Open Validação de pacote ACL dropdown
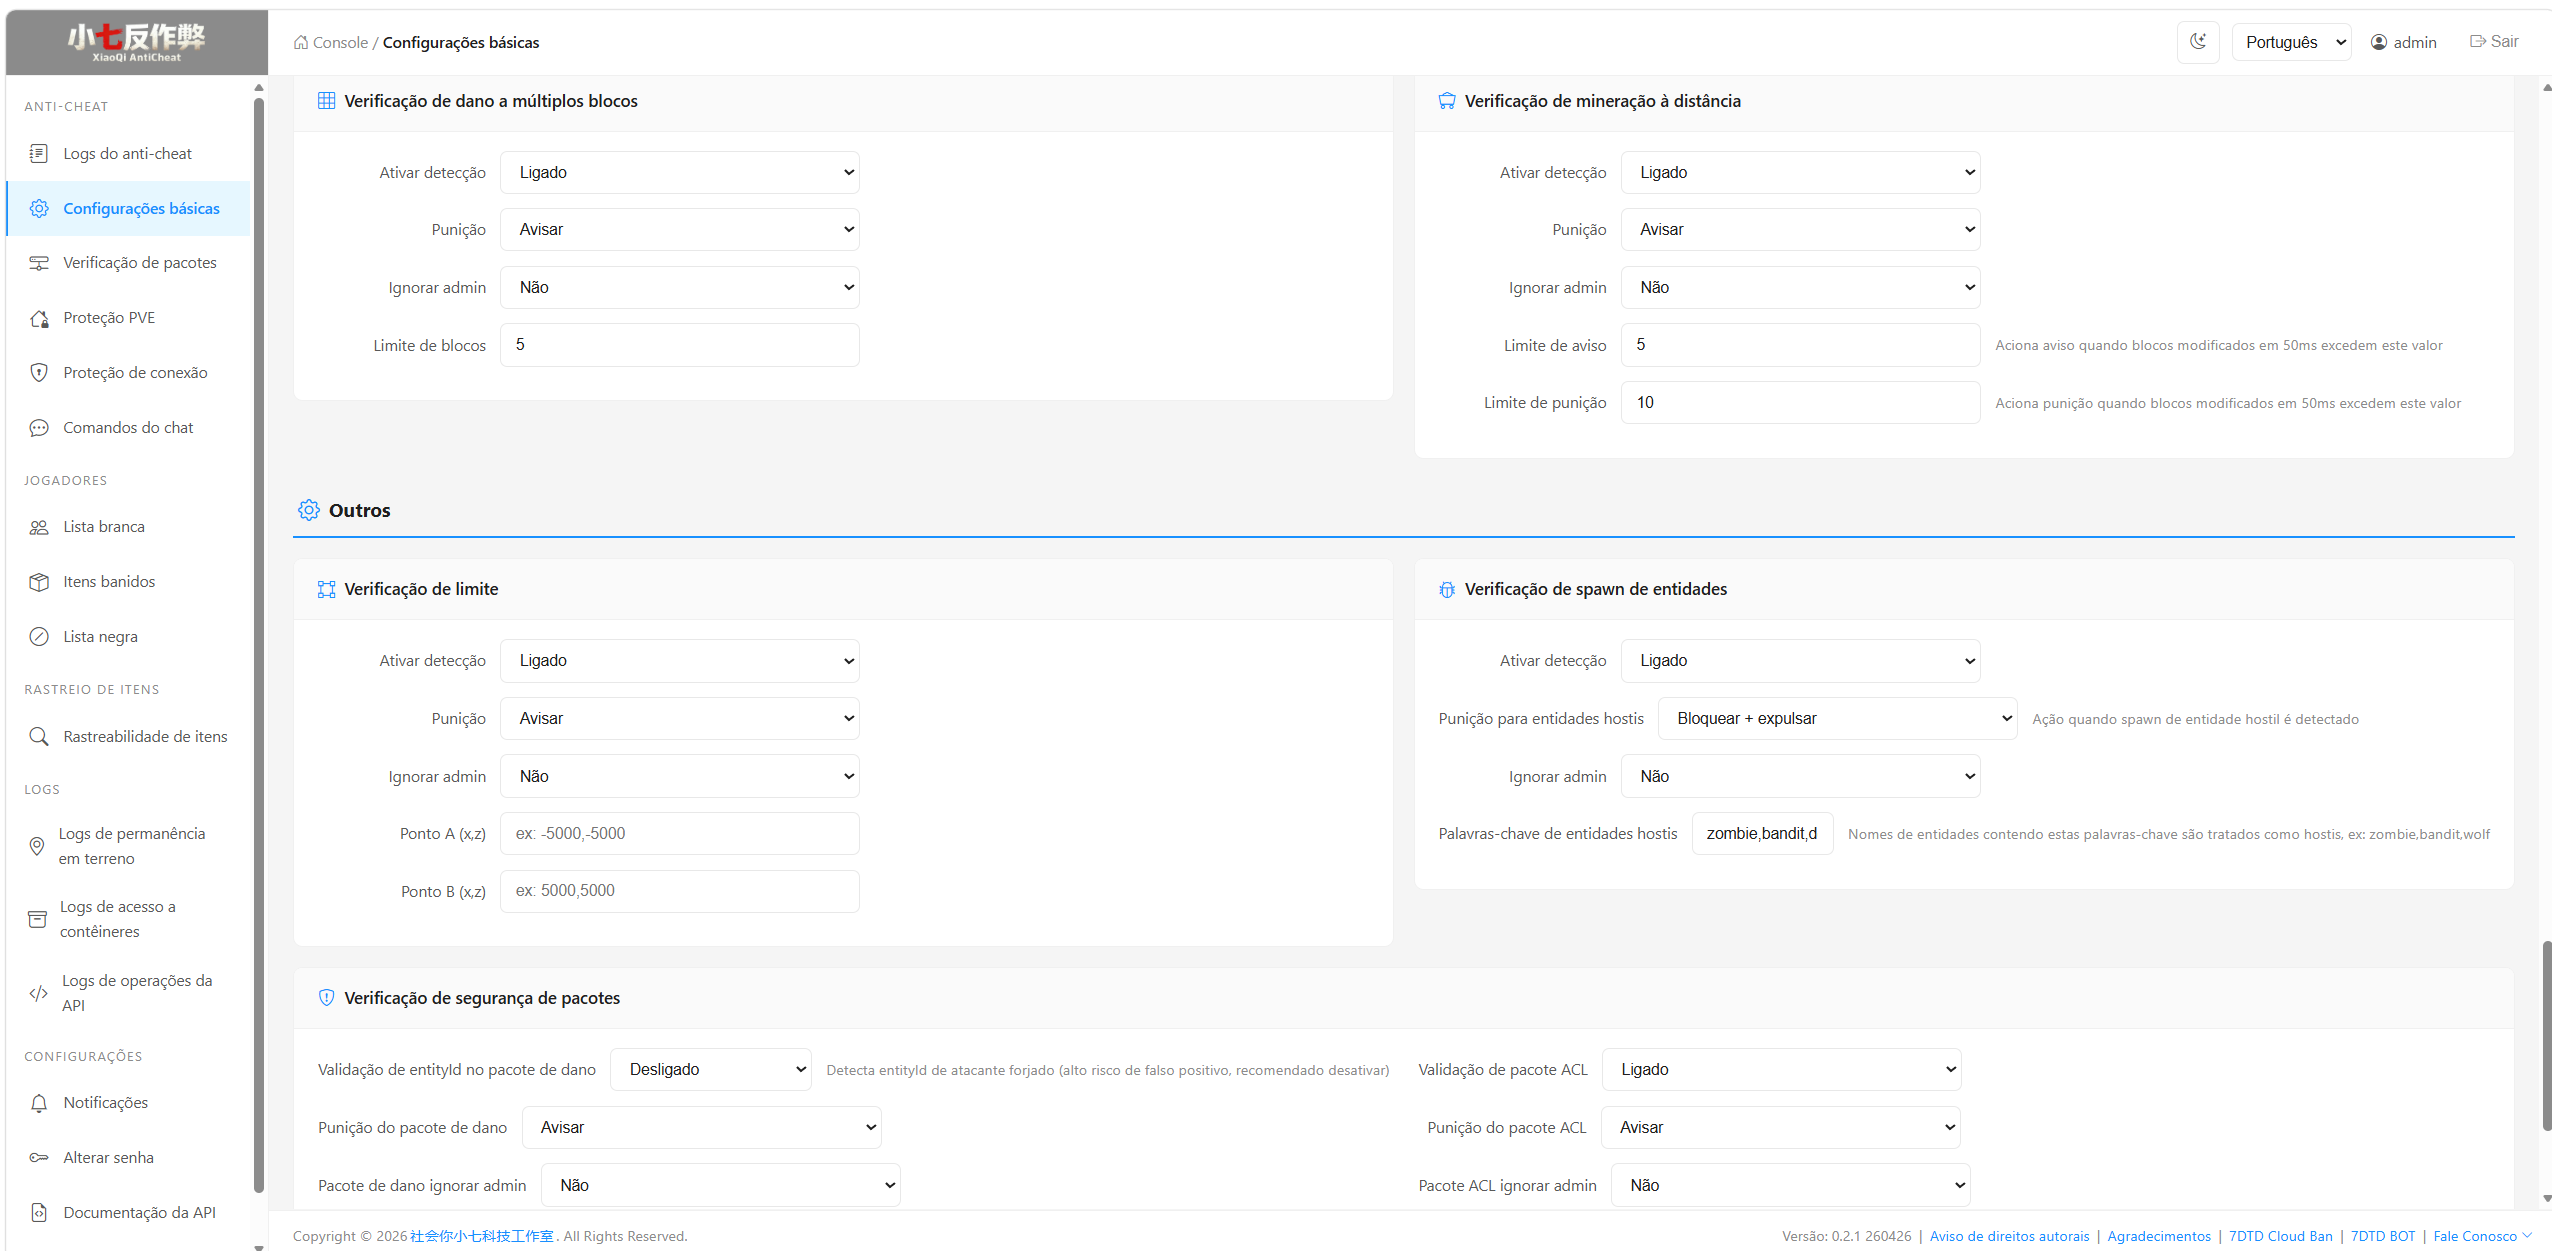Viewport: 2552px width, 1251px height. (x=1780, y=1070)
